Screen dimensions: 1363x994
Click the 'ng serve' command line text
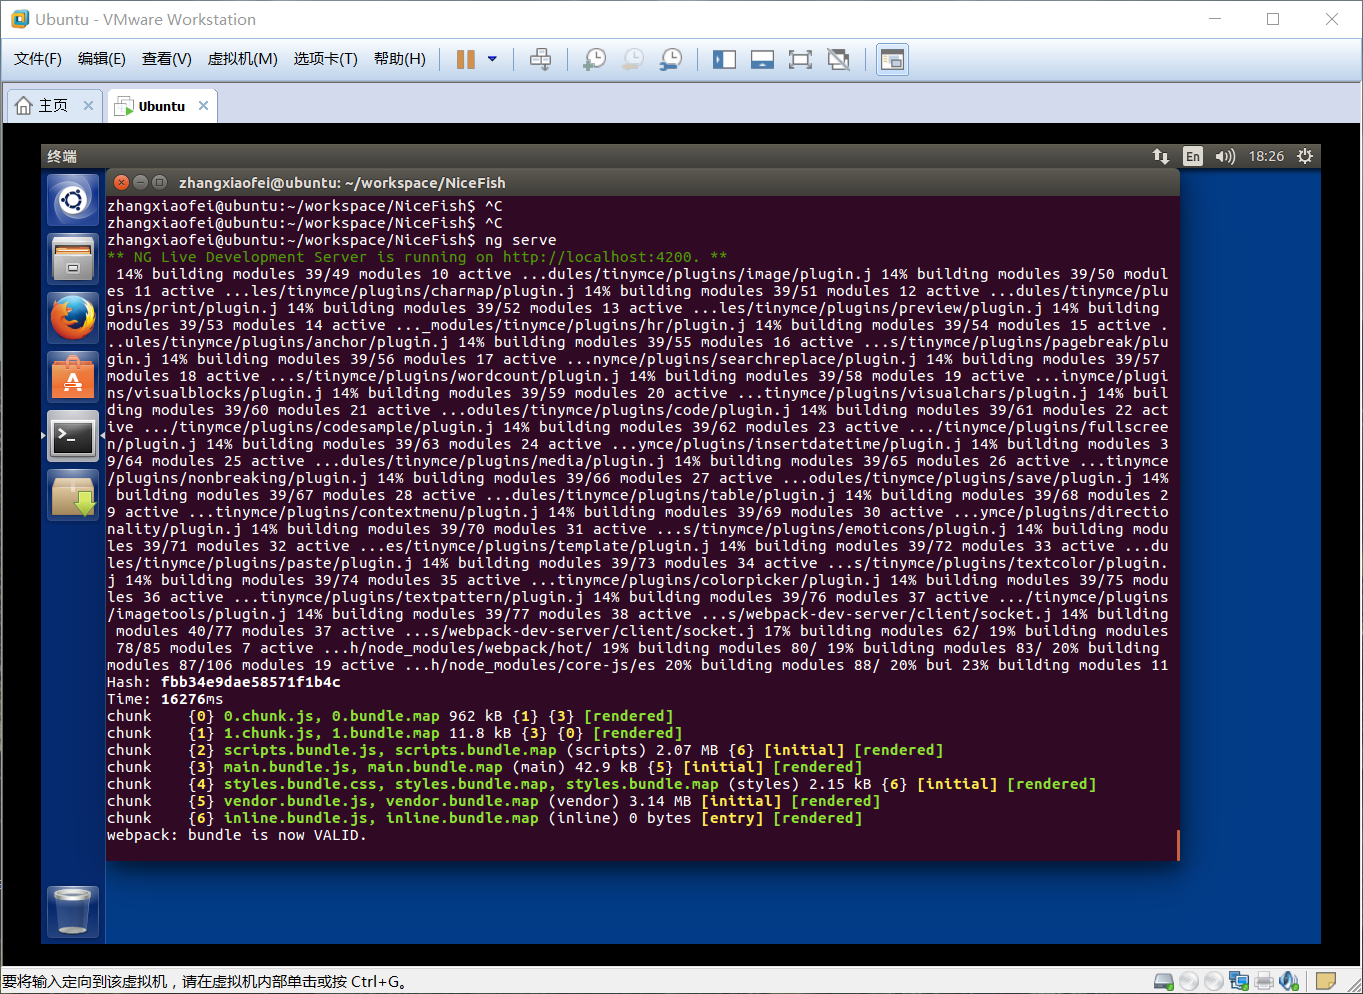(x=520, y=240)
